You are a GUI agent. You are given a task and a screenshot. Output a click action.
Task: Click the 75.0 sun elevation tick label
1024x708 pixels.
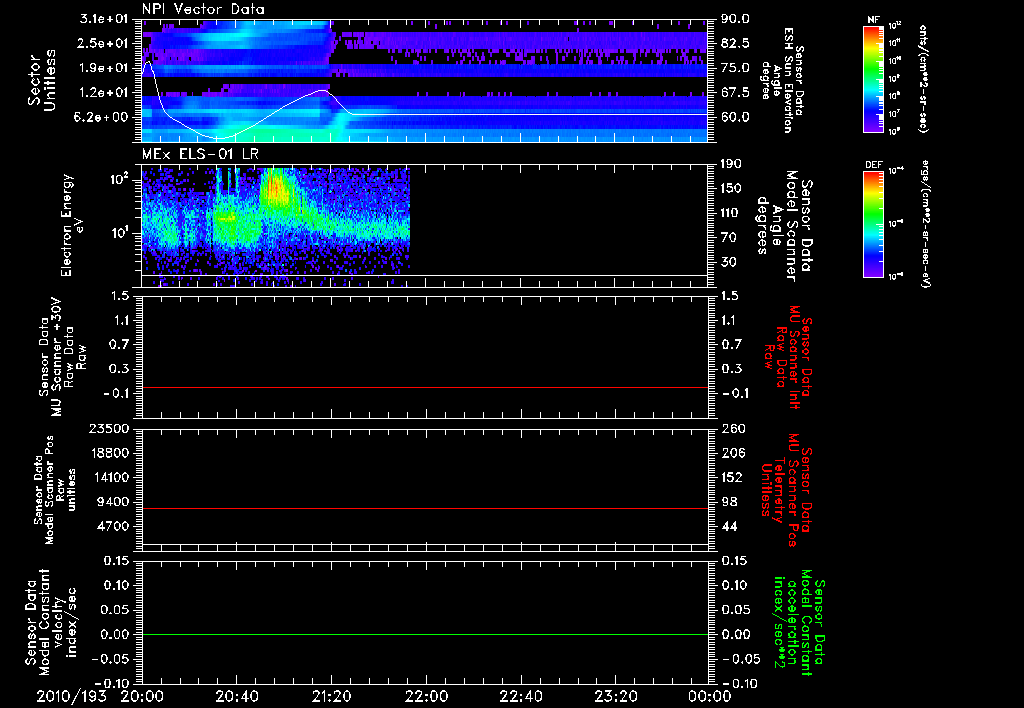click(735, 68)
